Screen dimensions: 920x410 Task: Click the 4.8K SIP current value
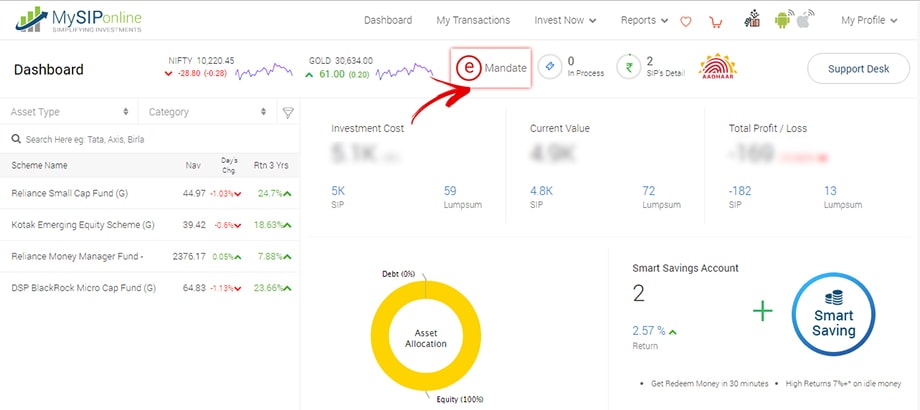(x=541, y=191)
